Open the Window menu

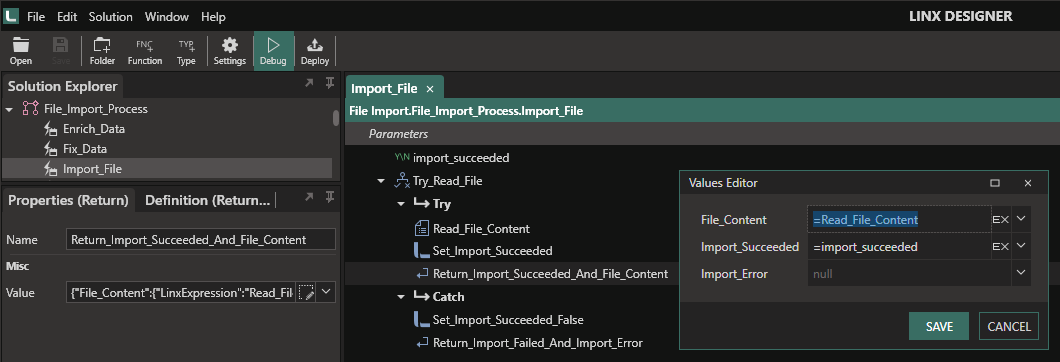click(x=167, y=17)
